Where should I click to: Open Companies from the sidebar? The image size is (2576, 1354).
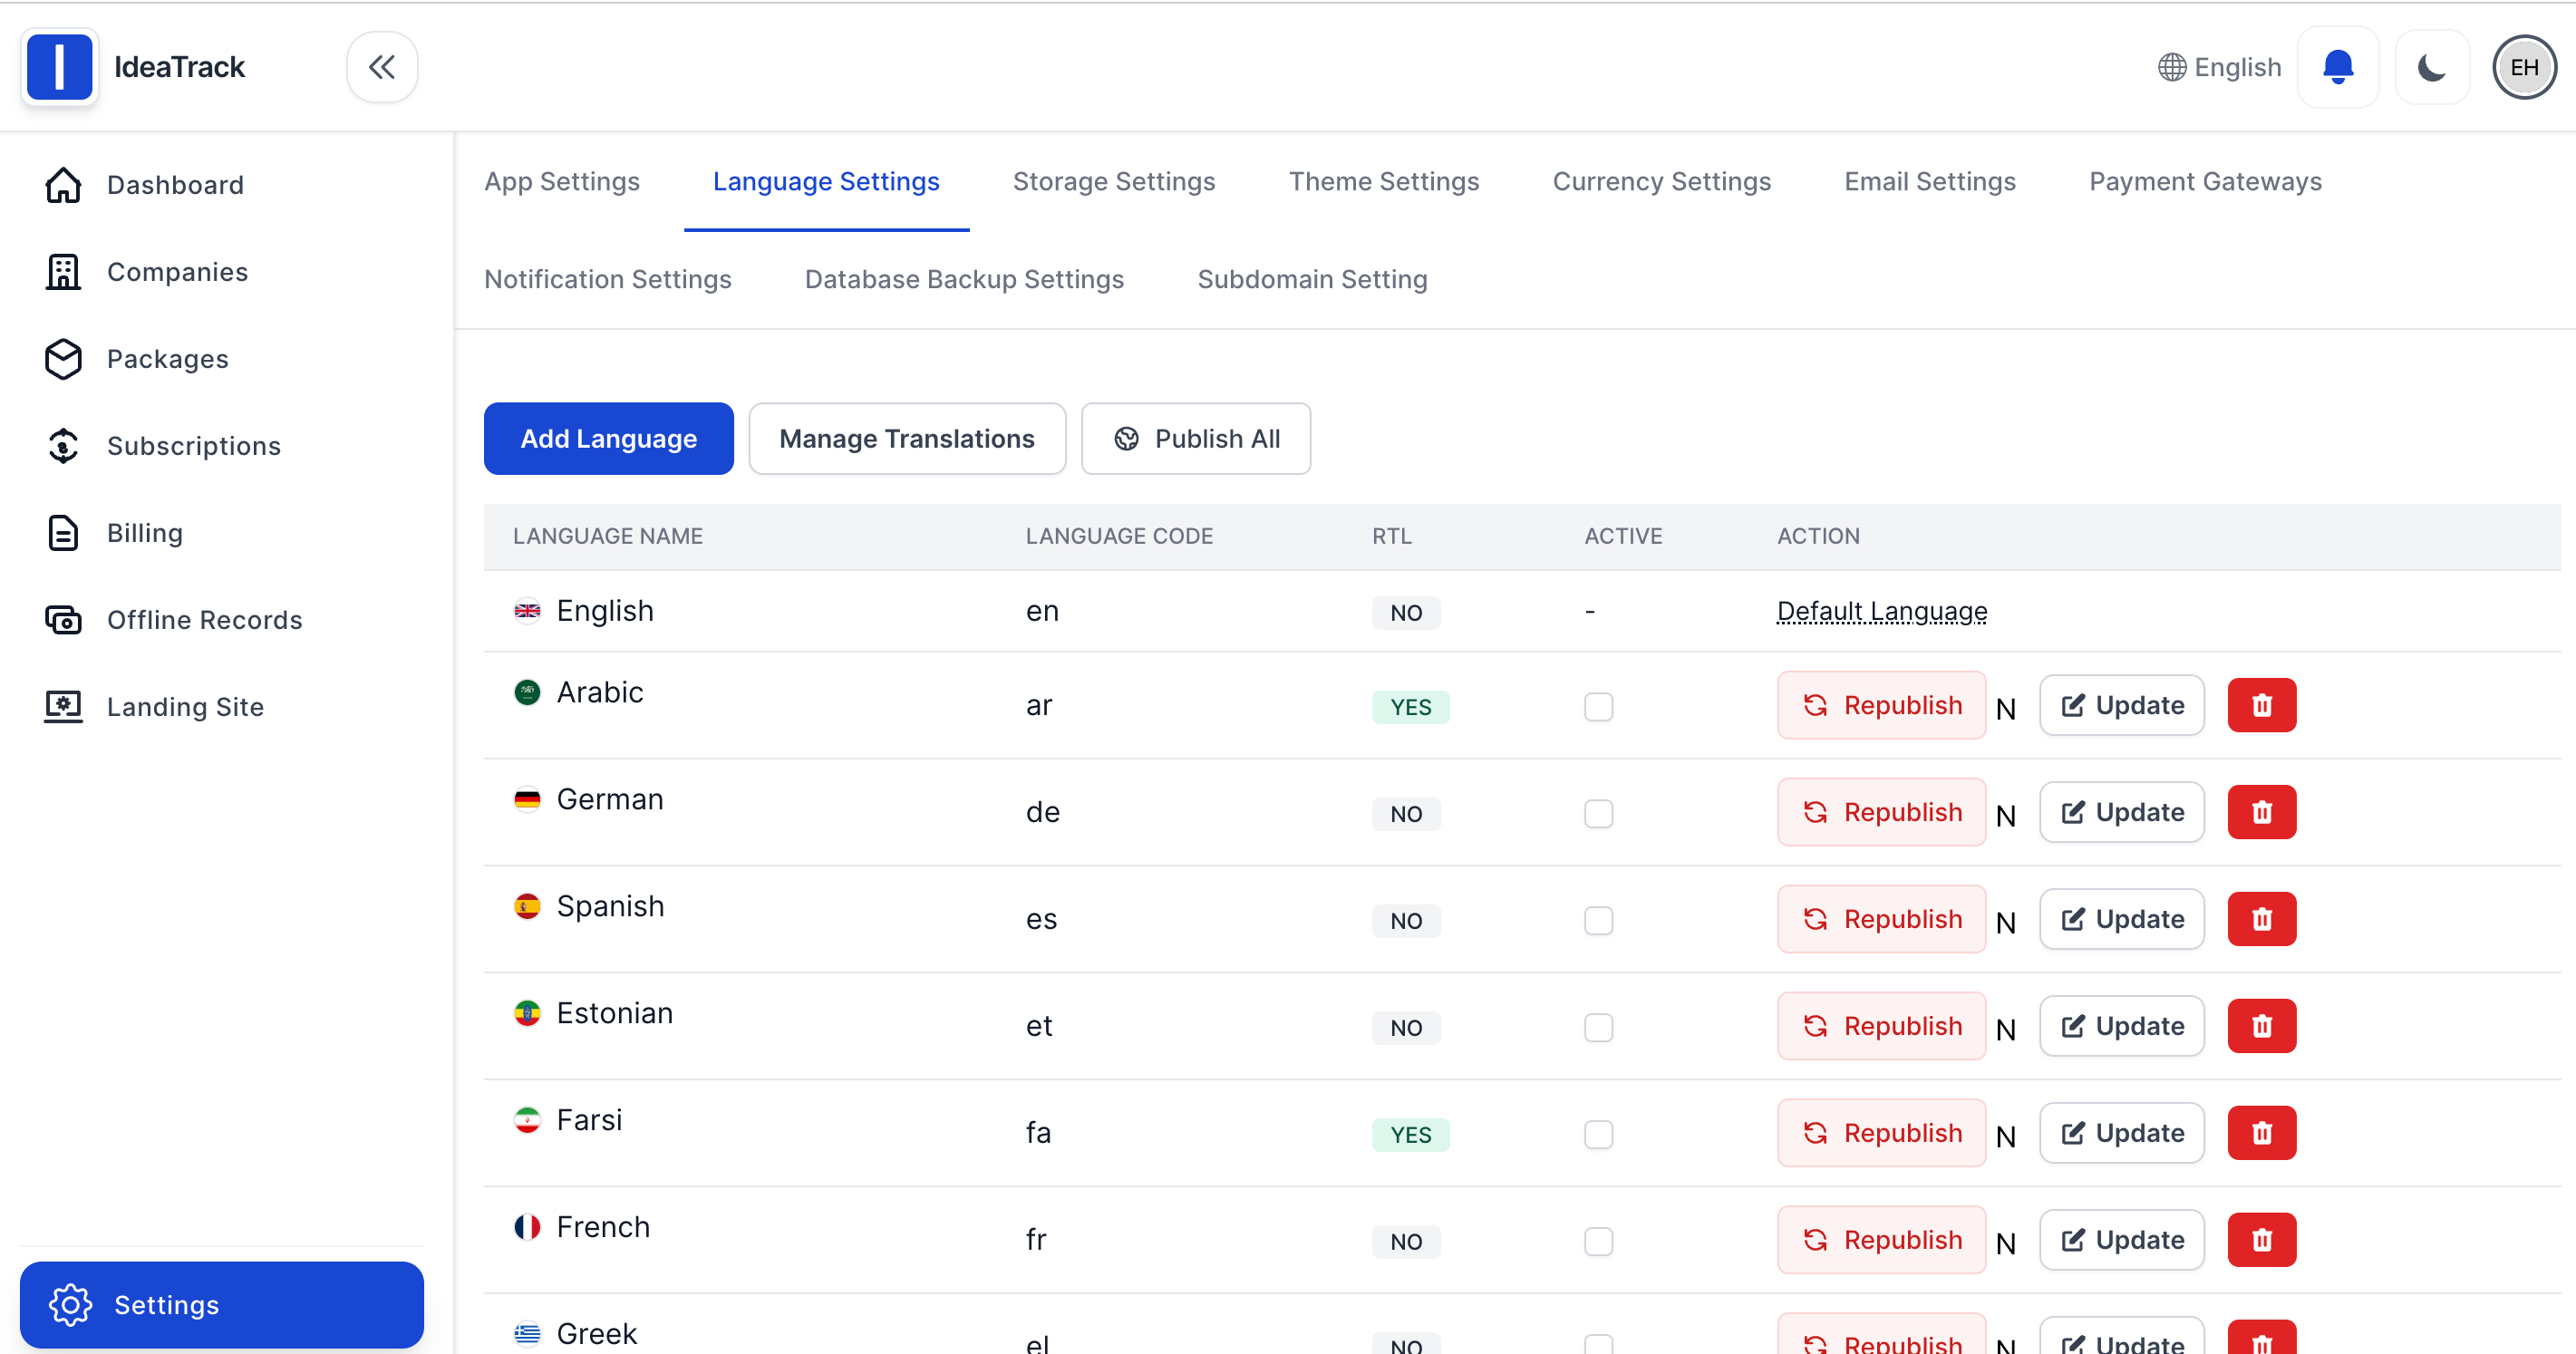coord(176,272)
